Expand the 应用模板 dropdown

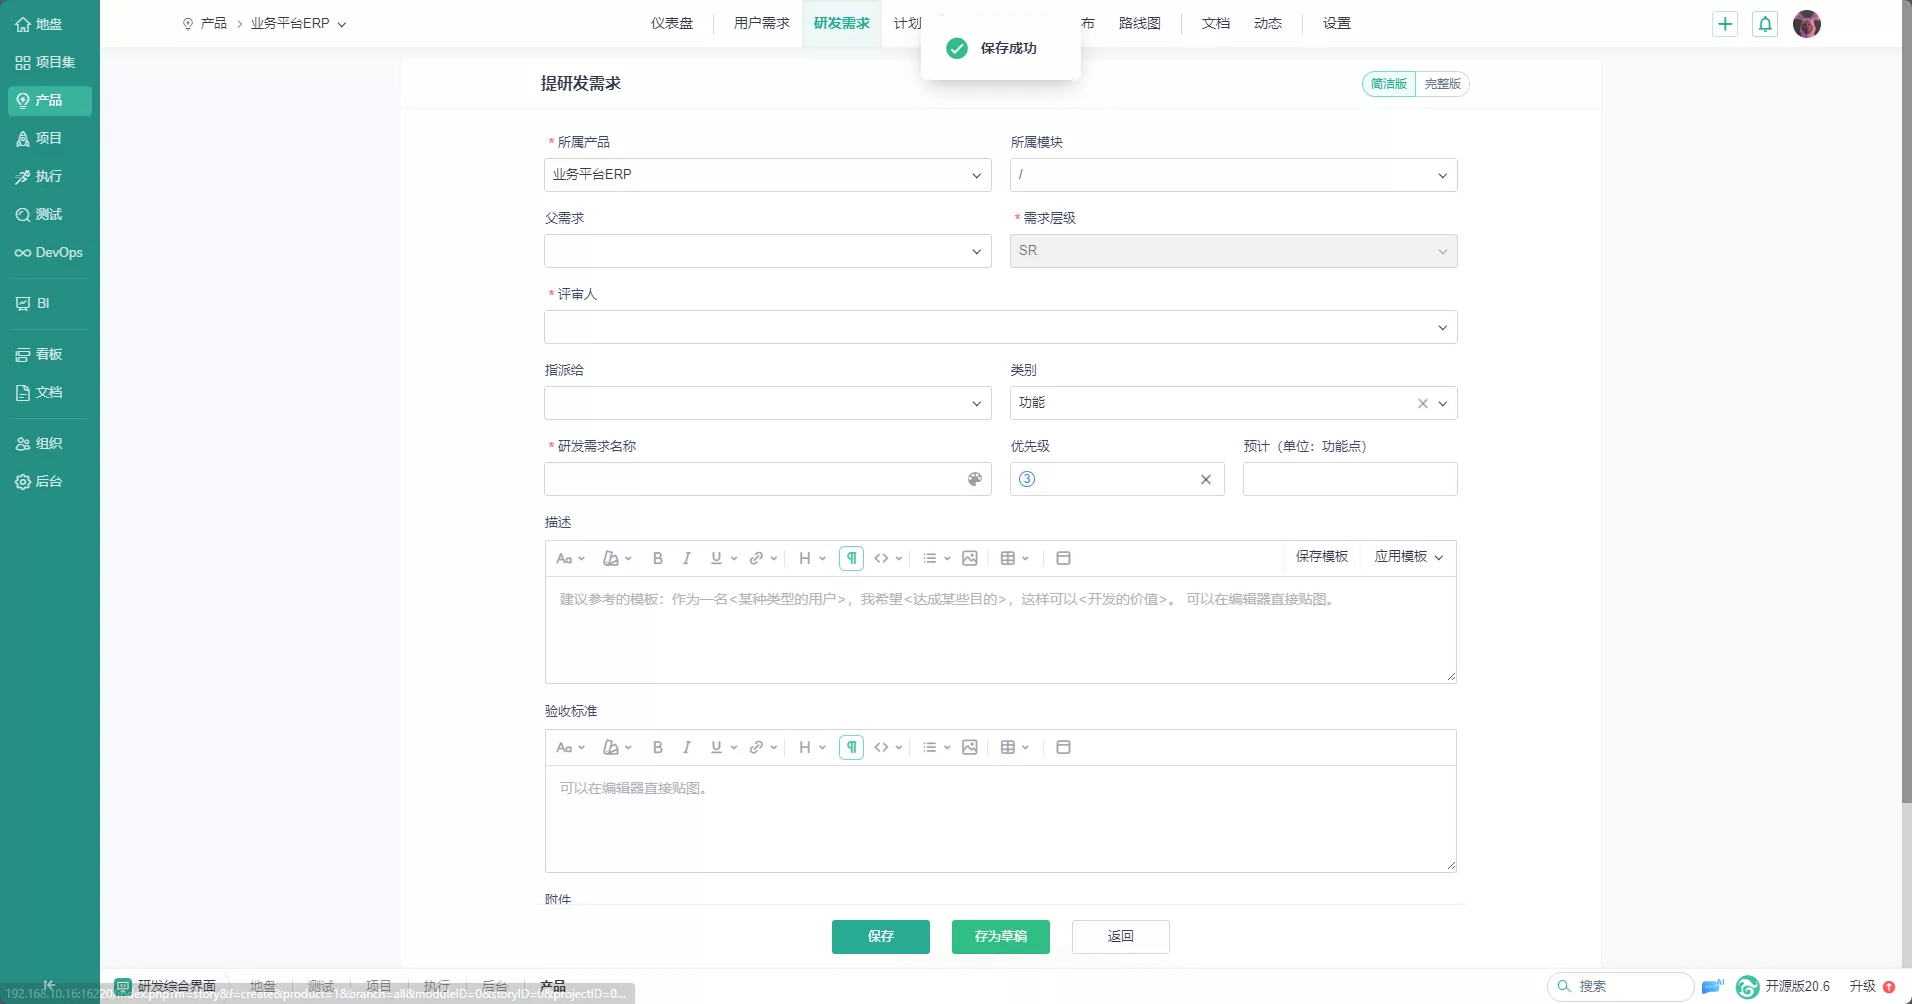pyautogui.click(x=1408, y=557)
